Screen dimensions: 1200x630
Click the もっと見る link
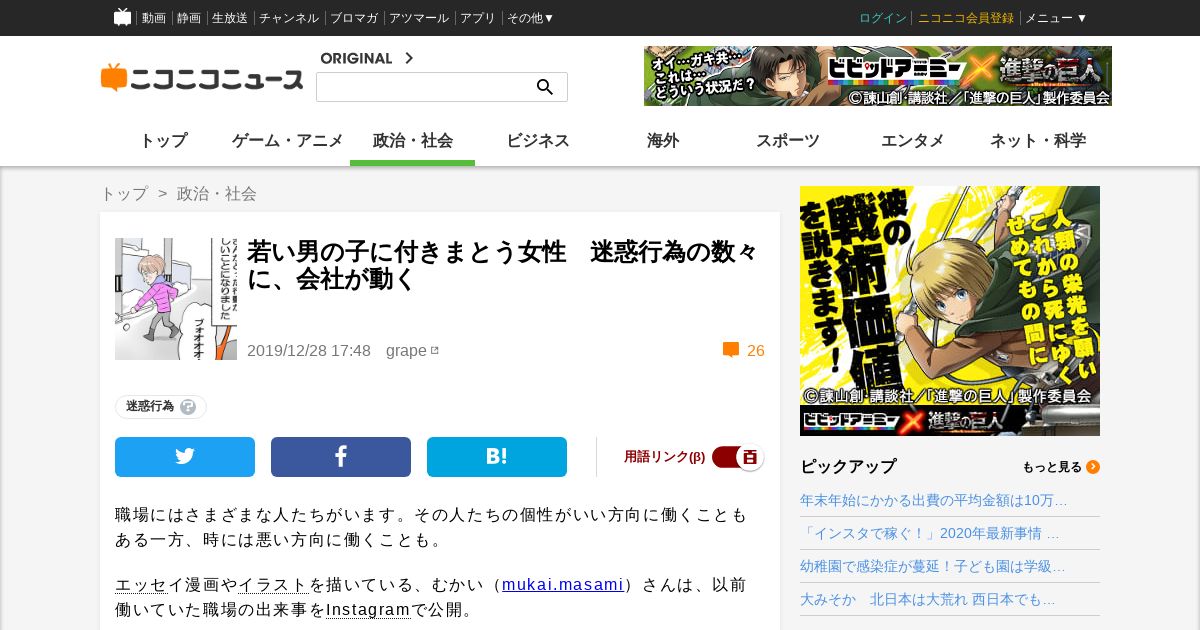click(x=1051, y=467)
